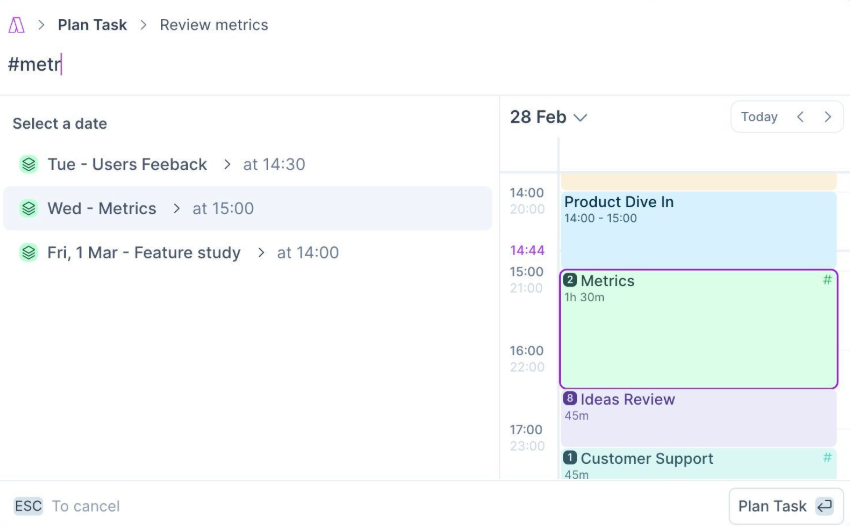Image resolution: width=850 pixels, height=526 pixels.
Task: Click the ESC key to cancel
Action: [28, 506]
